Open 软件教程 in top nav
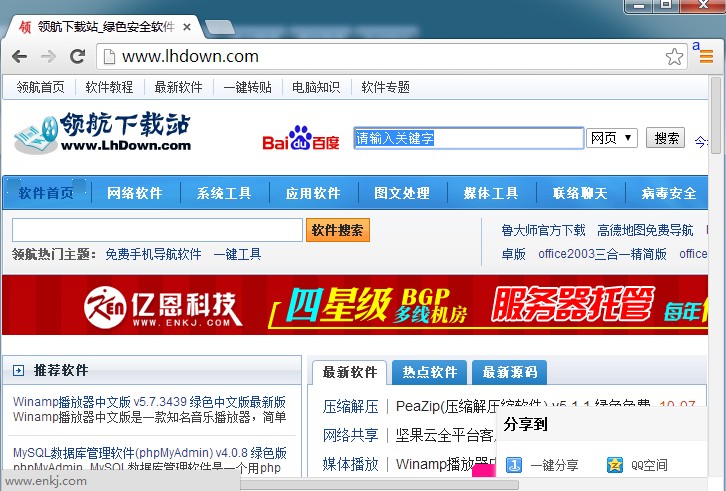Screen dimensions: 726x491 tap(109, 87)
